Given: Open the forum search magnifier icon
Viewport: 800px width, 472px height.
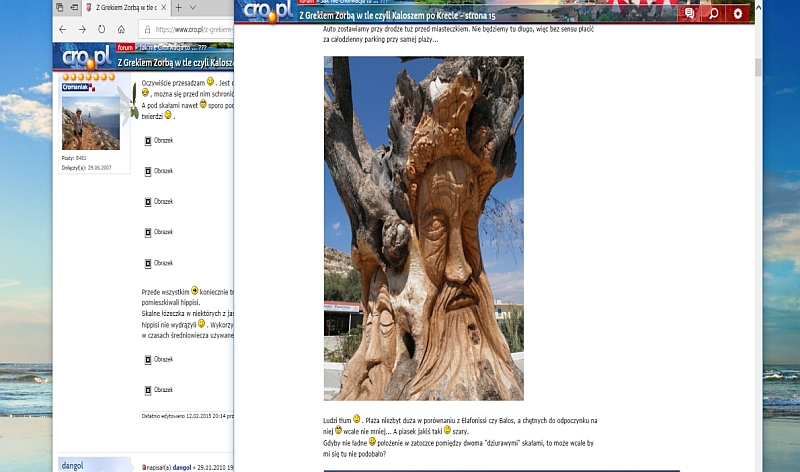Looking at the screenshot, I should tap(712, 14).
